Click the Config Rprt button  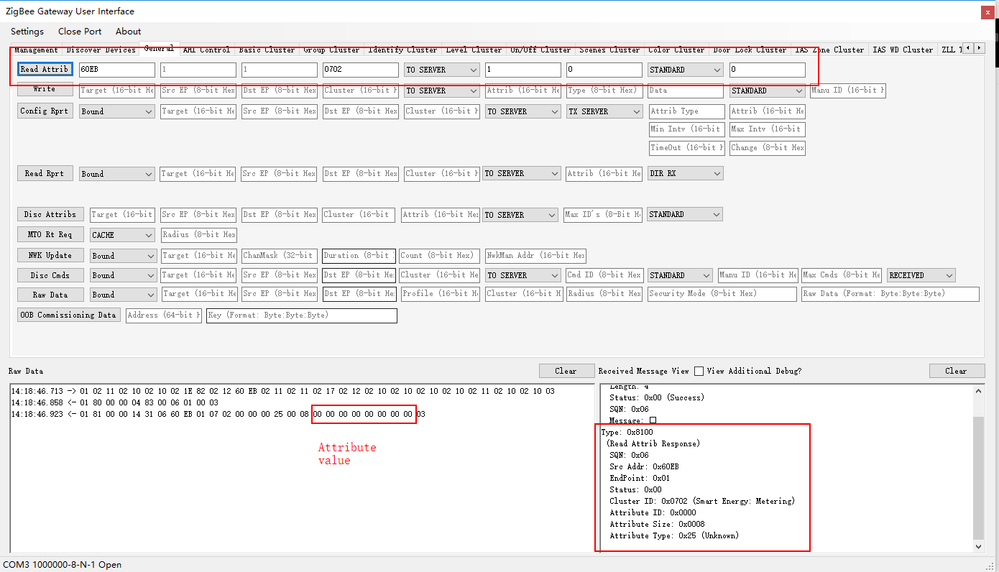44,111
